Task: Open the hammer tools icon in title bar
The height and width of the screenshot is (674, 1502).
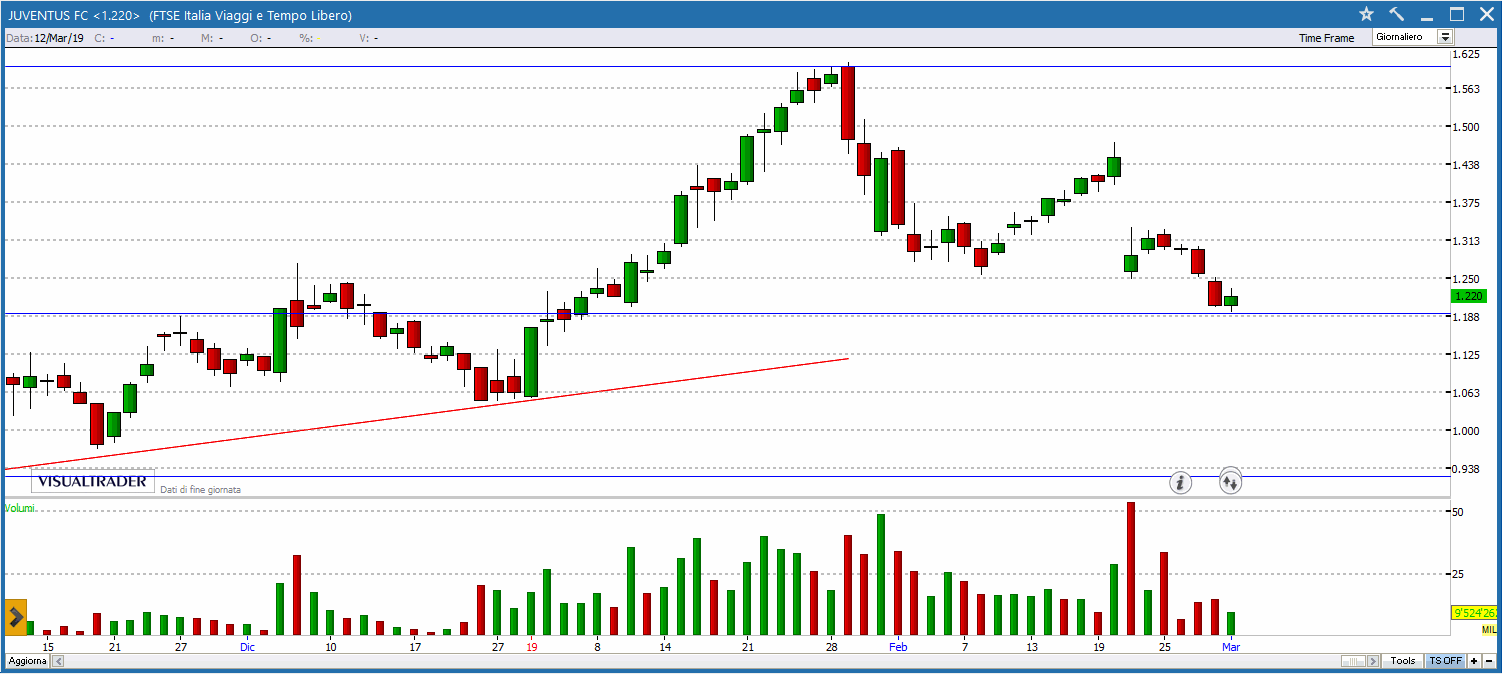Action: click(x=1397, y=14)
